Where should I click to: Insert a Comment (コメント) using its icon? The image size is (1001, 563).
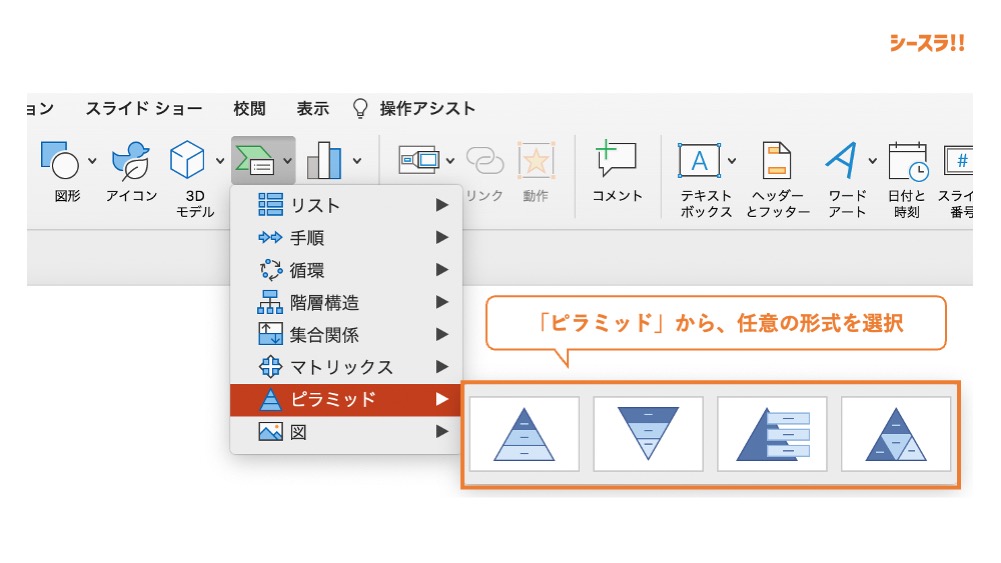[616, 160]
